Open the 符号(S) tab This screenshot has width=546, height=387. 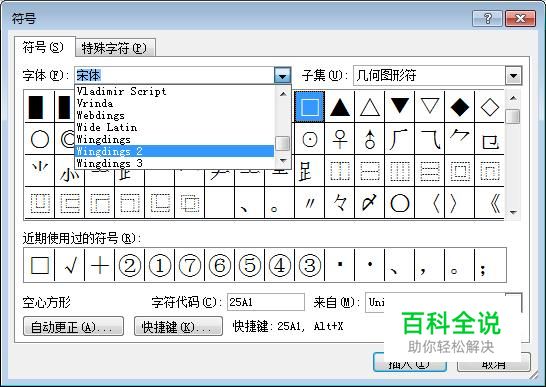[x=44, y=47]
